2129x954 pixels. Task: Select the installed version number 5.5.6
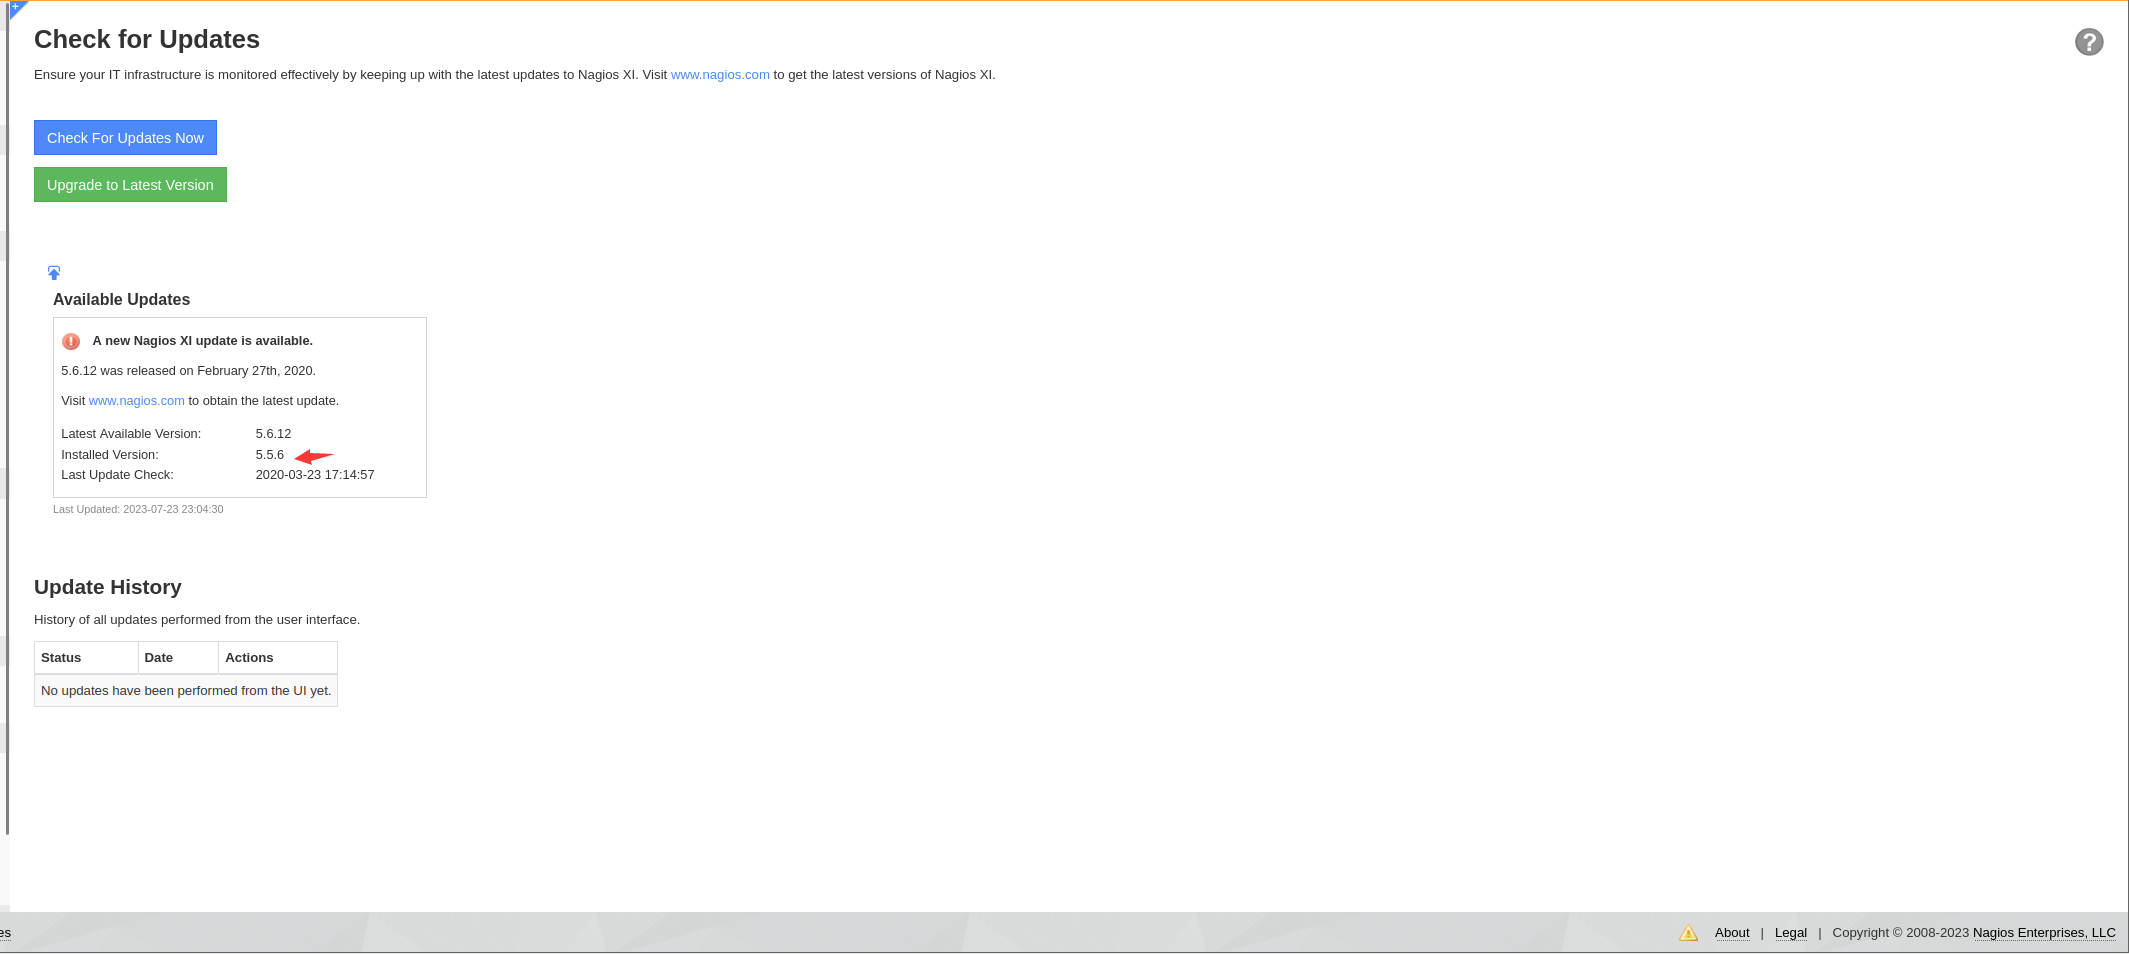pyautogui.click(x=270, y=455)
